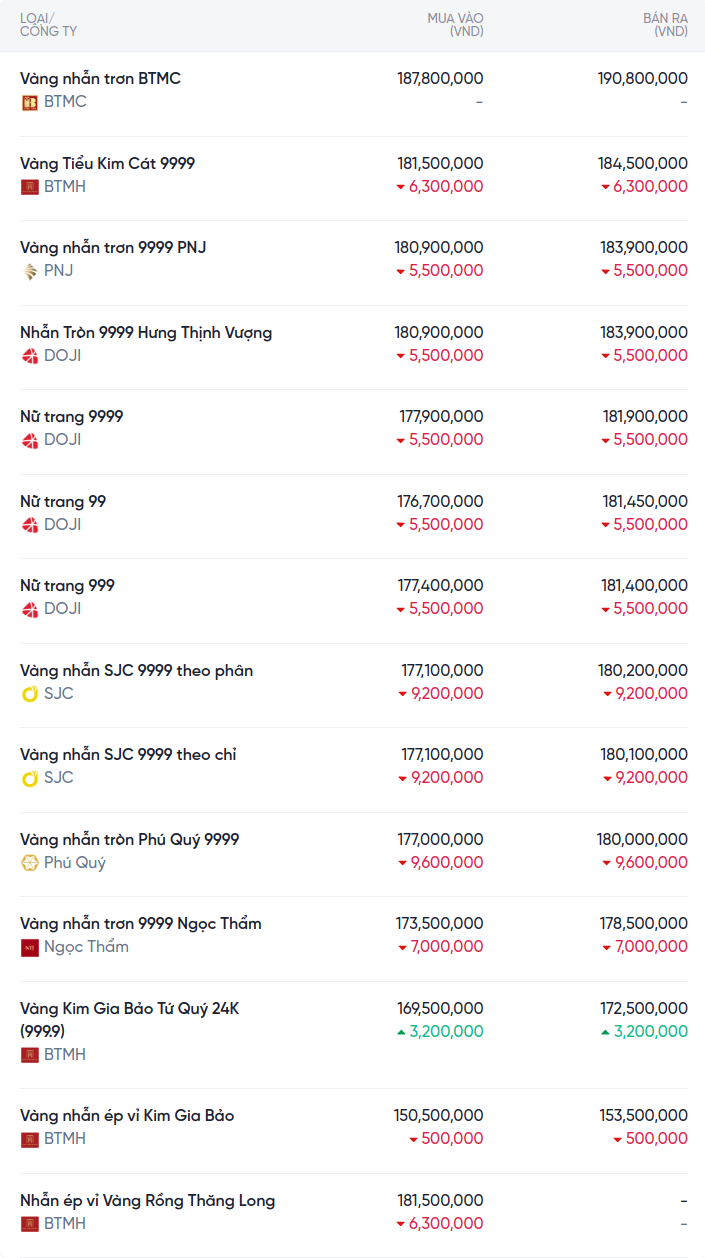
Task: Click the BÁN RA column header
Action: tap(665, 25)
